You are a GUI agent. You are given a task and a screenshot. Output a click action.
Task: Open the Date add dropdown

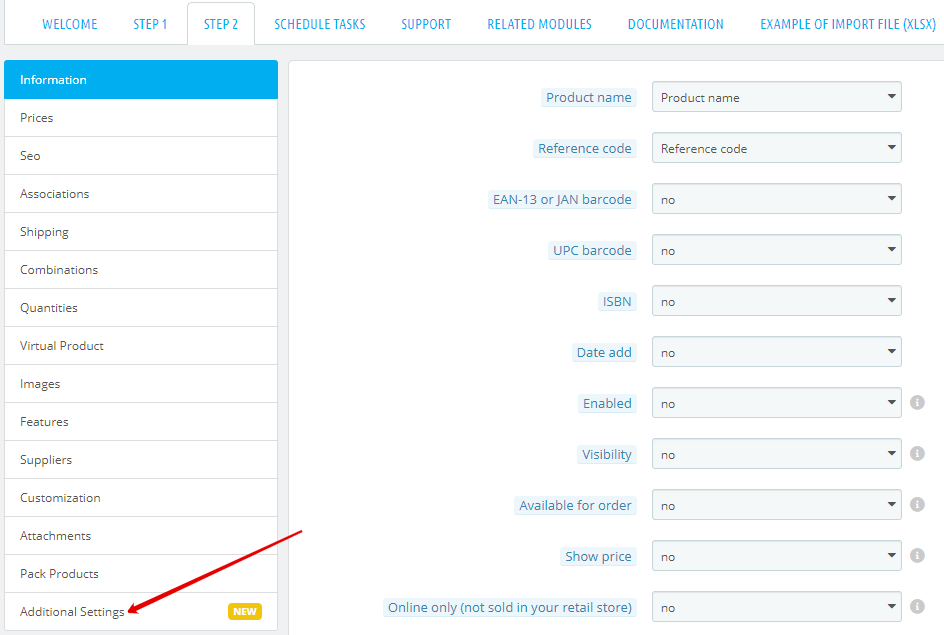pos(777,352)
